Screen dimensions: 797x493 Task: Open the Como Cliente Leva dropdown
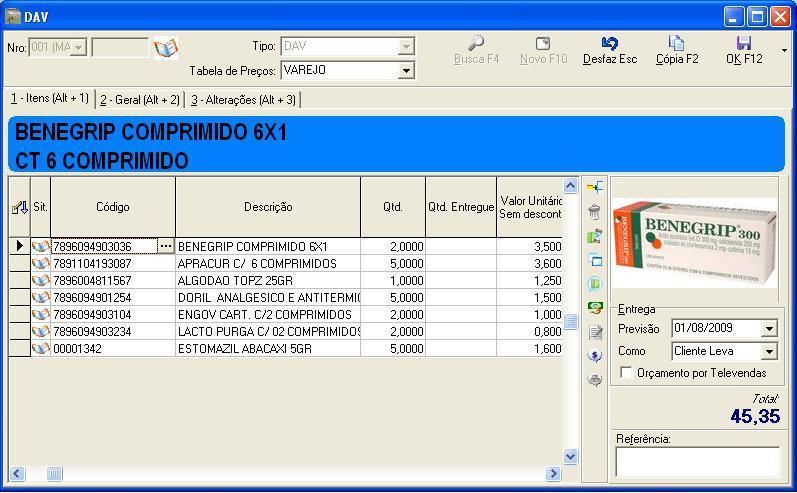(x=770, y=351)
